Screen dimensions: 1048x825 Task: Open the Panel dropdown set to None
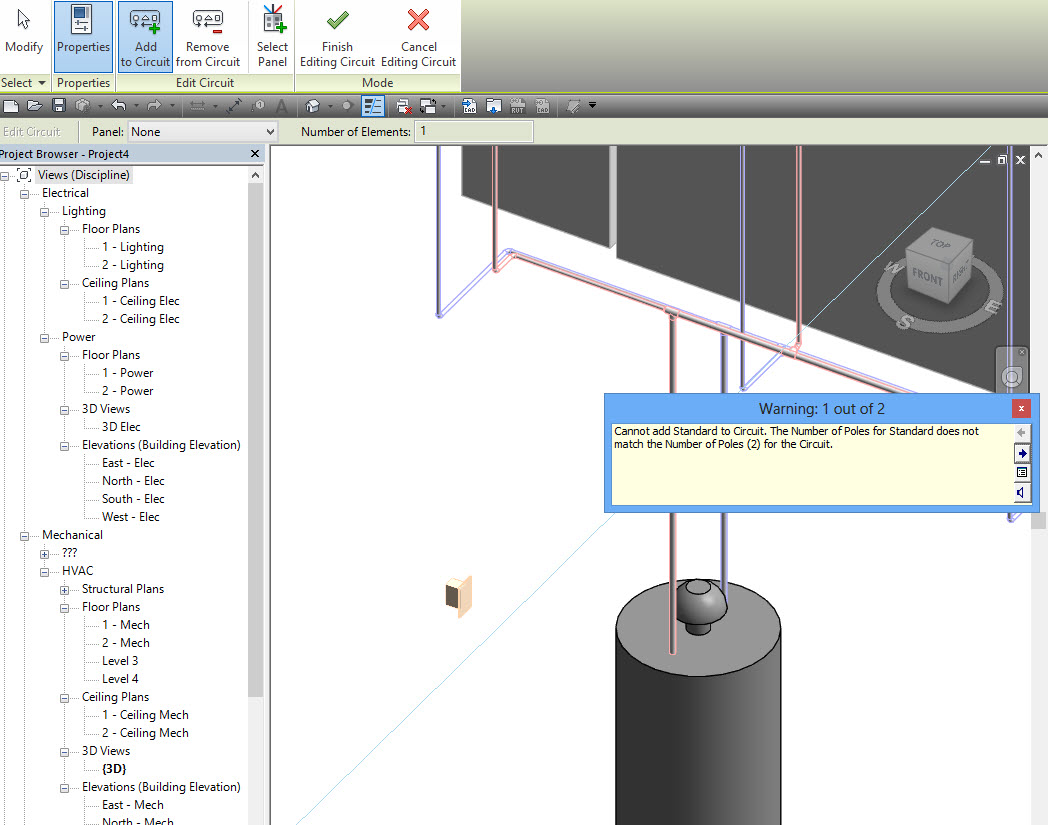point(201,131)
